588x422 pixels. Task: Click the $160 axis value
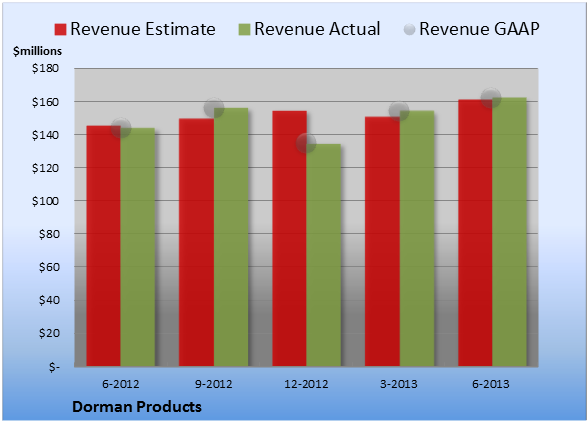[45, 102]
